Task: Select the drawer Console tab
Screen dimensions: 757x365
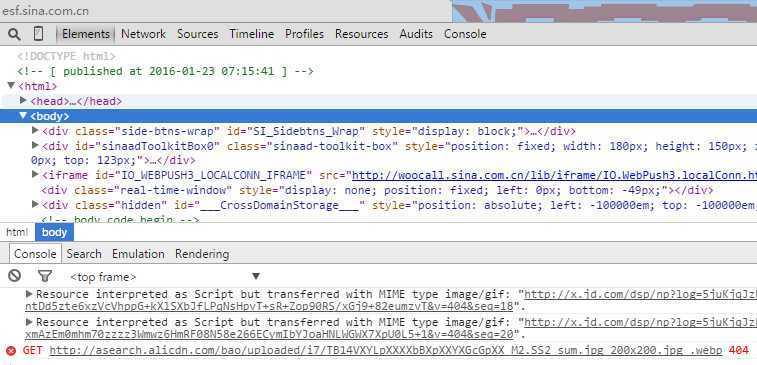Action: tap(35, 254)
